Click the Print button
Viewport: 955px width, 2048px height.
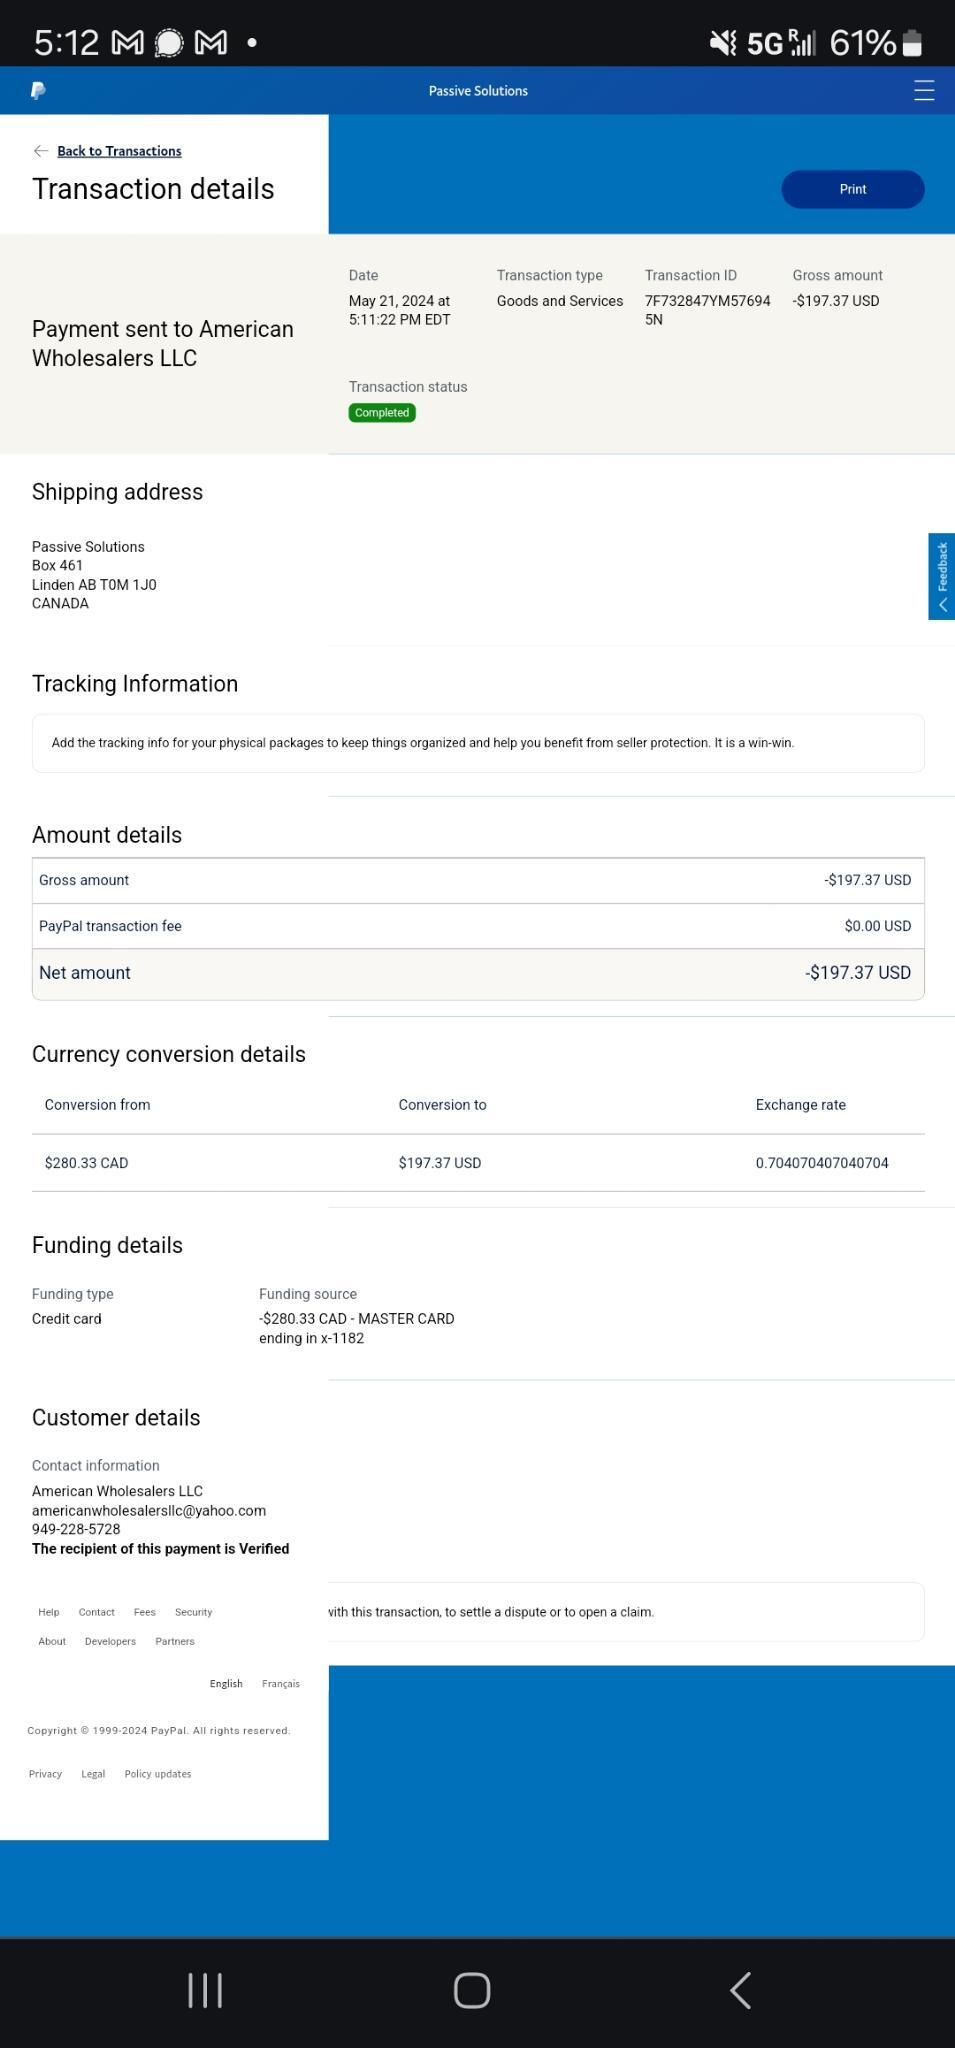pyautogui.click(x=852, y=189)
